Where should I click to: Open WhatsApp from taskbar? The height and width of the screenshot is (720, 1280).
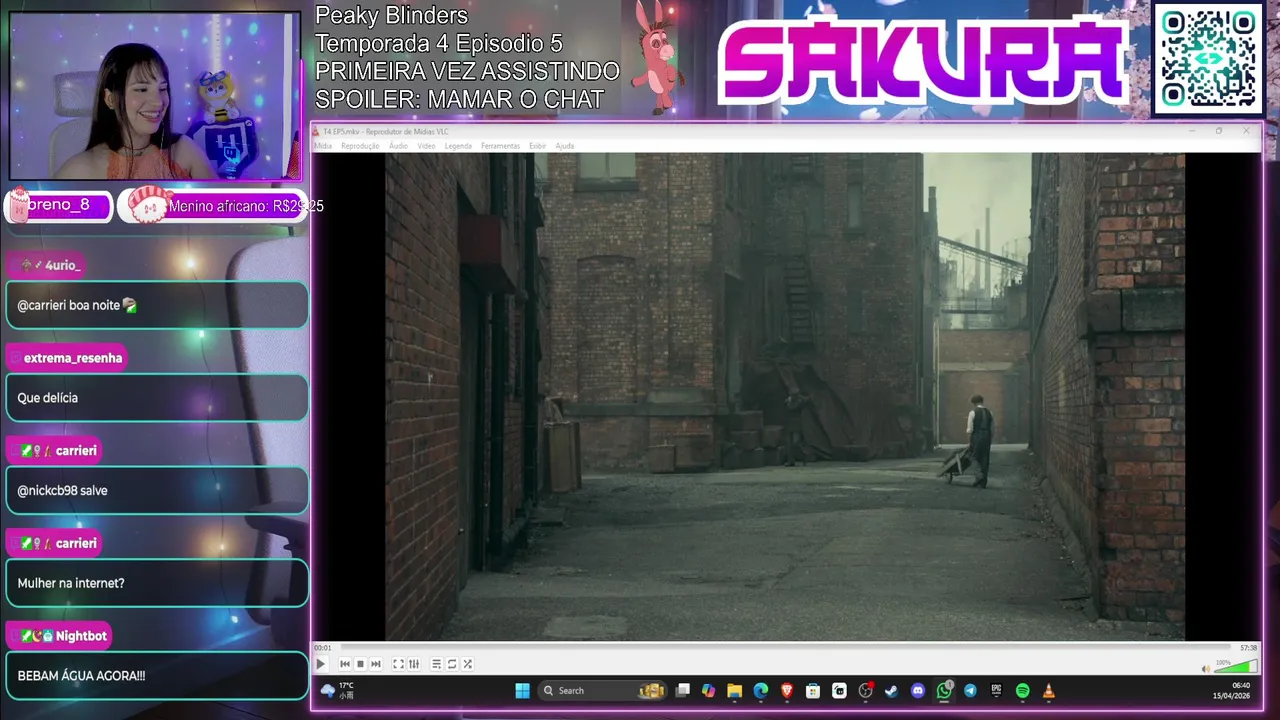(944, 690)
